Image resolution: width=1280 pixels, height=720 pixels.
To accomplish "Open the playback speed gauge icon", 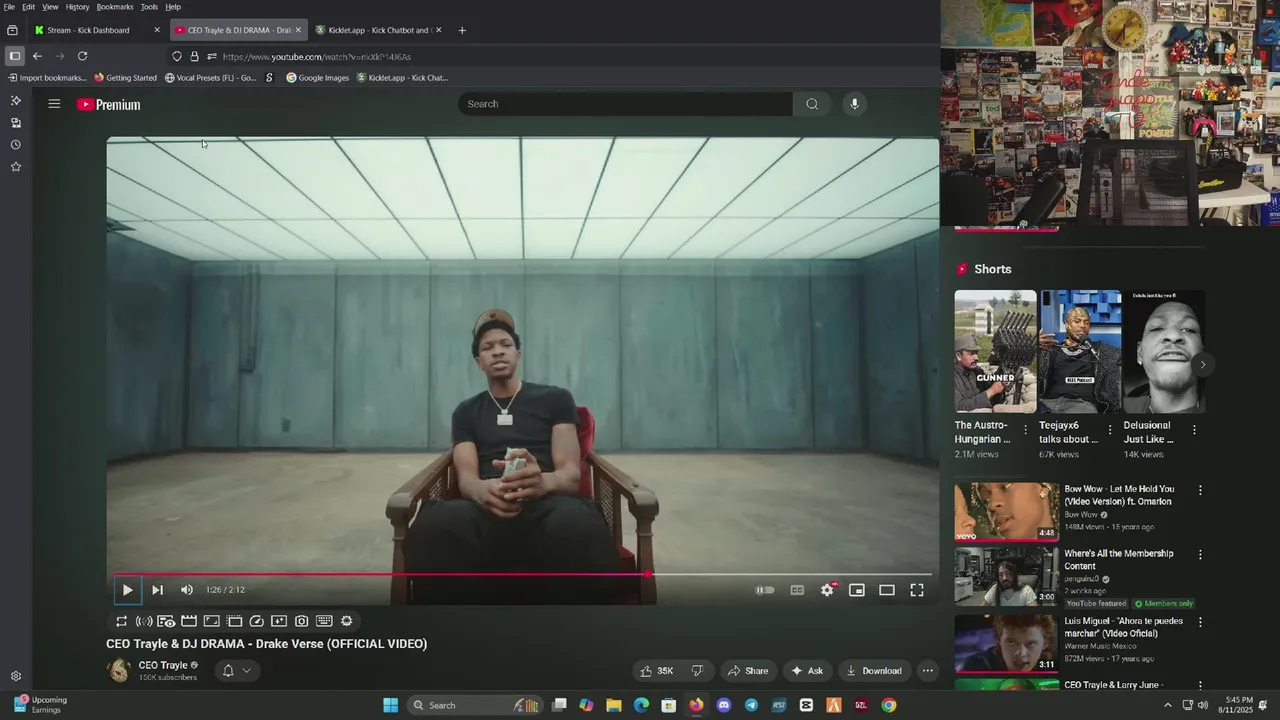I will click(x=256, y=621).
